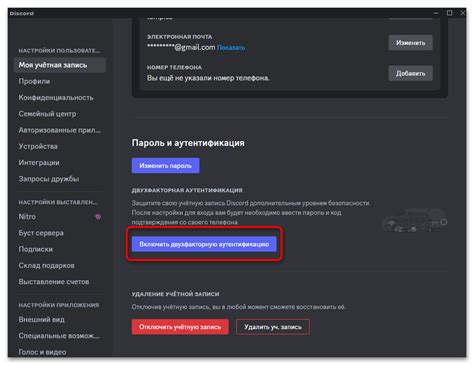
Task: Click Включить двухфакторную аутентификацию button
Action: 204,244
